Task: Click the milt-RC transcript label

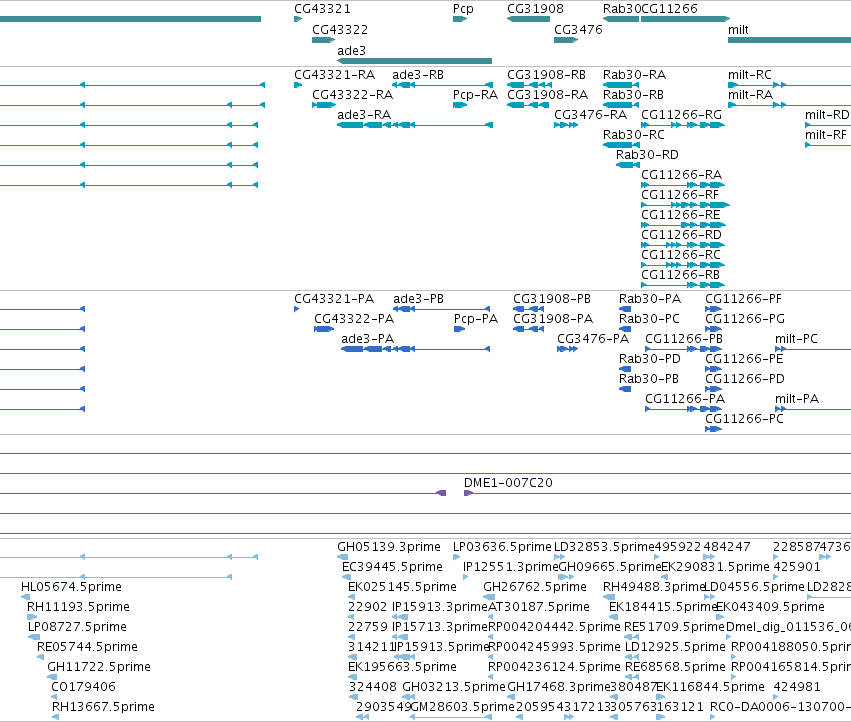Action: click(x=750, y=74)
